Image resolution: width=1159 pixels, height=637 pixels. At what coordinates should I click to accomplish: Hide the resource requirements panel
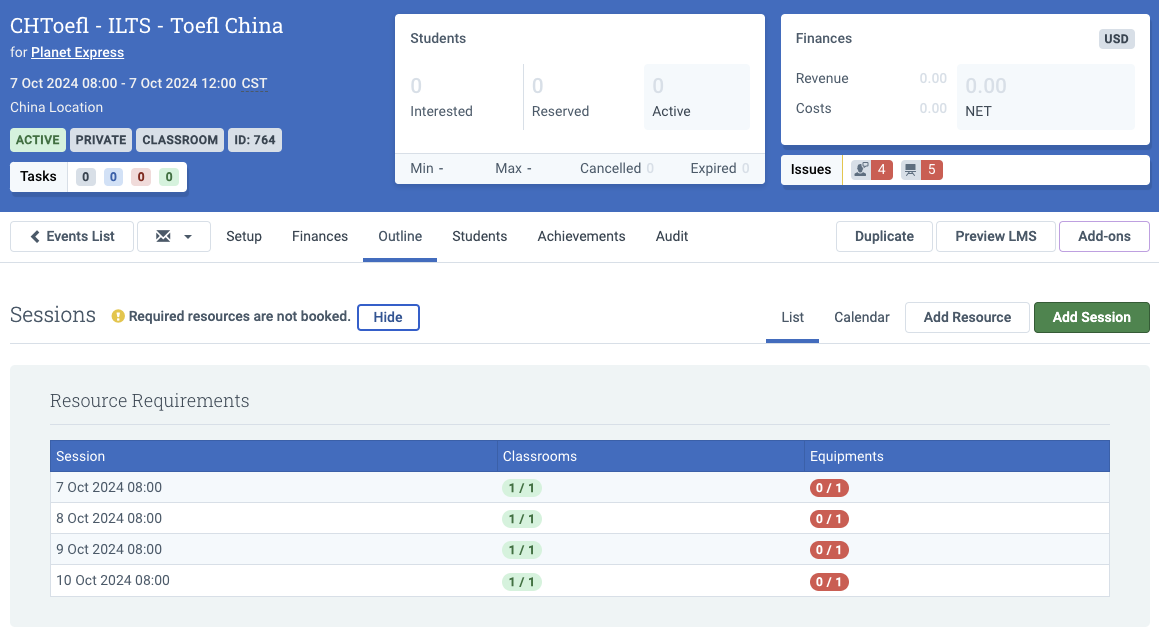(x=388, y=317)
